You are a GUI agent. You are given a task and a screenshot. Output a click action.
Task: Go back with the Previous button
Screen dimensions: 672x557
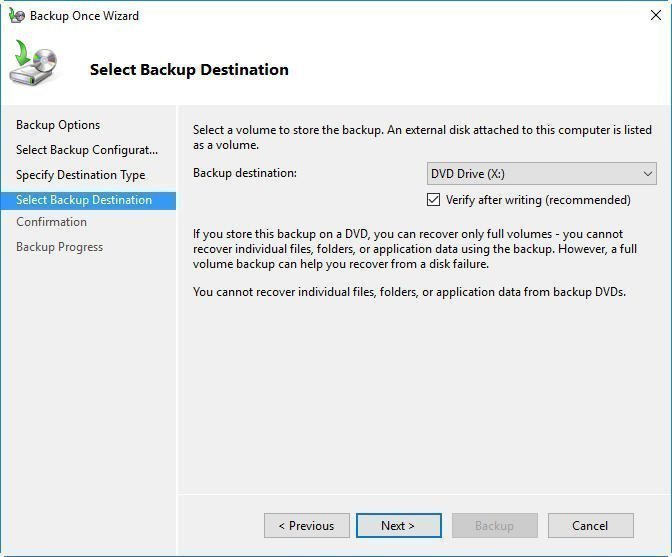point(306,526)
